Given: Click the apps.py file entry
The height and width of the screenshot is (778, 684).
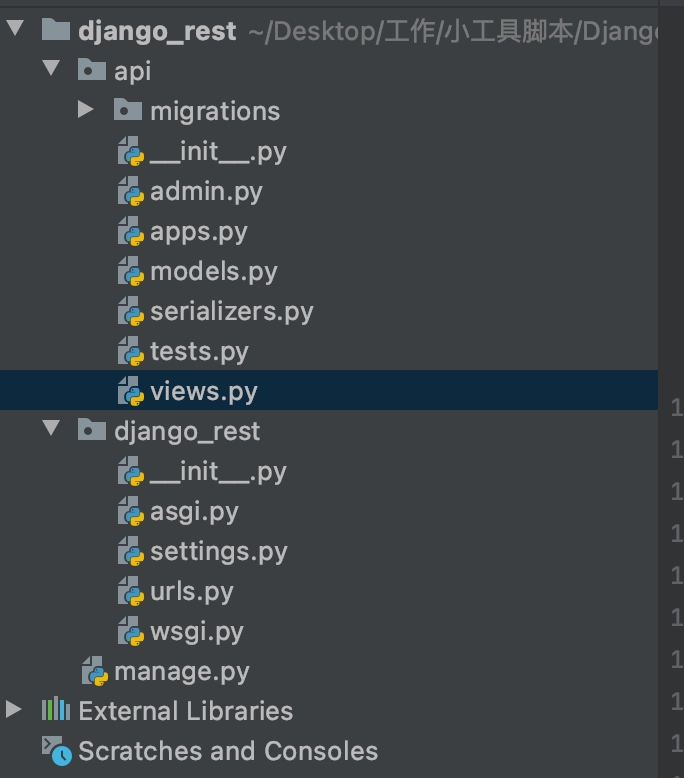Looking at the screenshot, I should click(198, 231).
